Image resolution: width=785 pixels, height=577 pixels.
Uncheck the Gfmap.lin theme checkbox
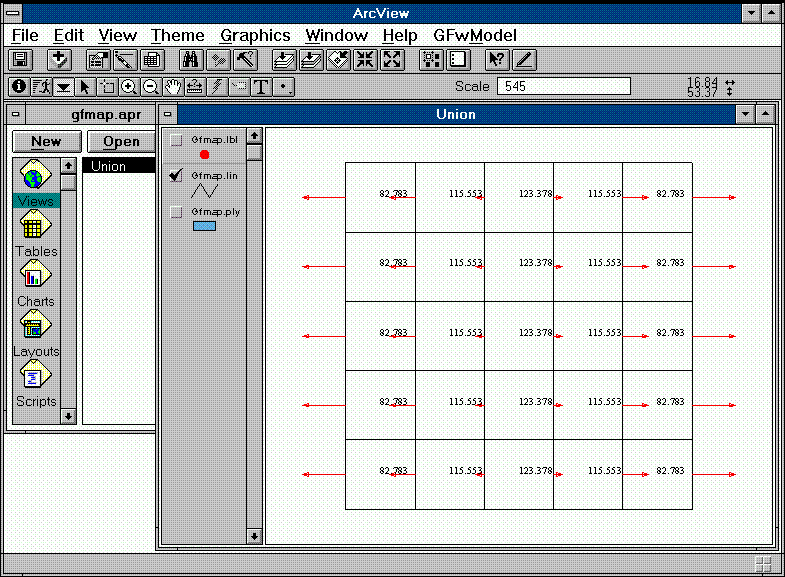(x=177, y=175)
